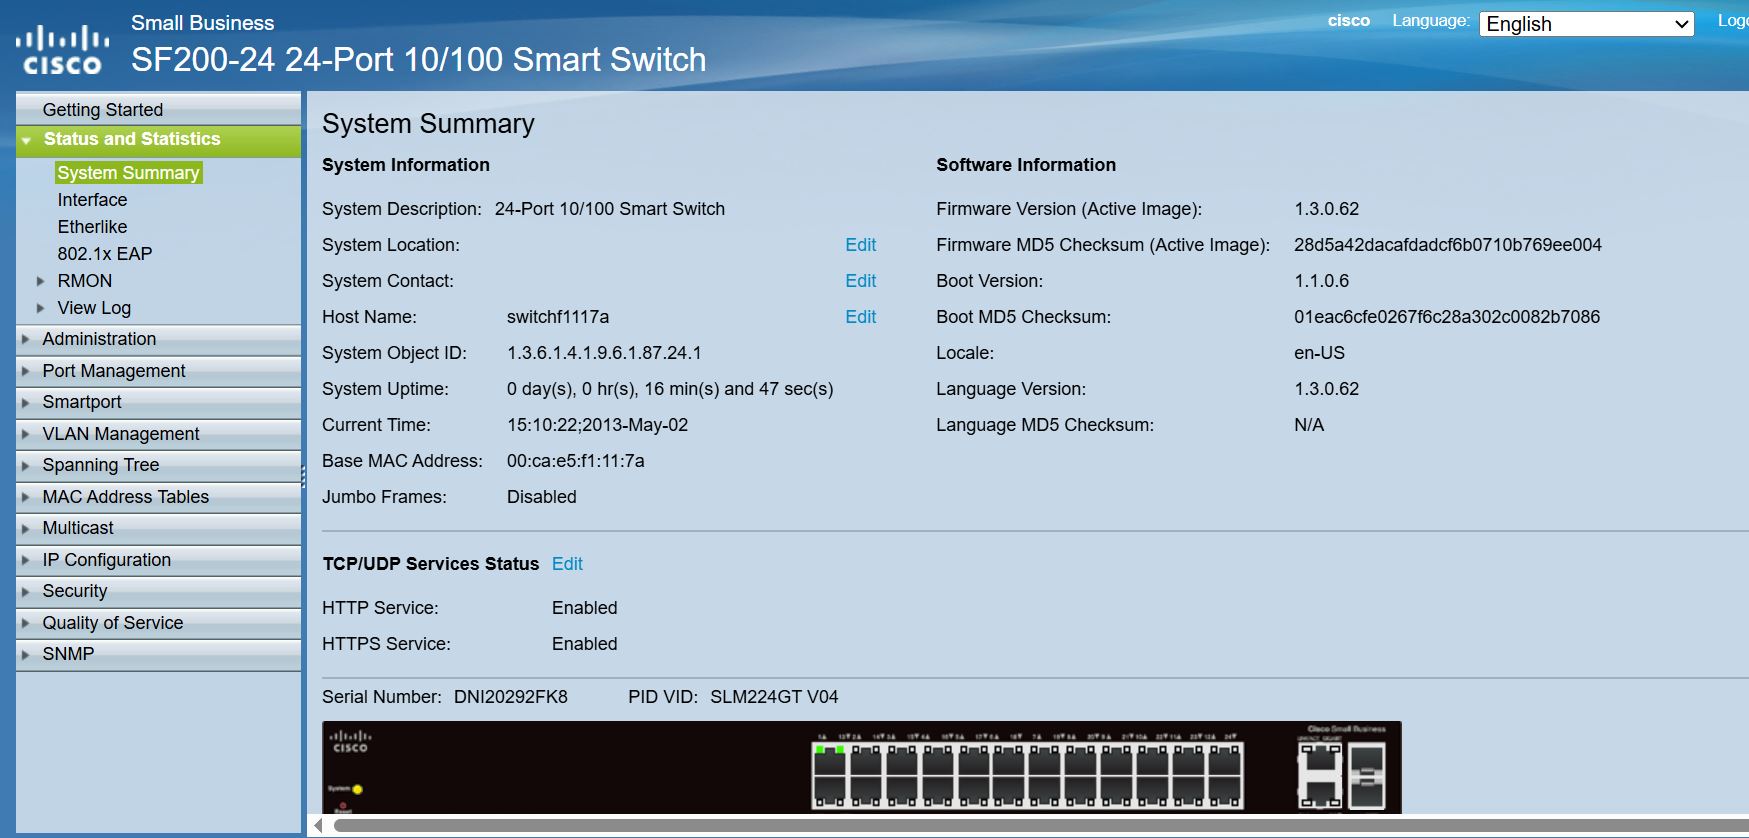Open Getting Started page
This screenshot has width=1749, height=838.
[158, 109]
